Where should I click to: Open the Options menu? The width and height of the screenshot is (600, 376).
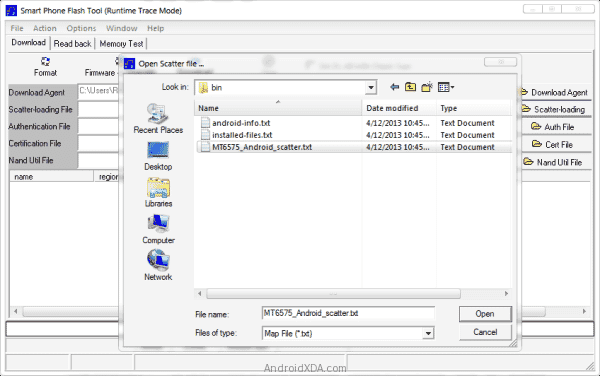pyautogui.click(x=81, y=28)
